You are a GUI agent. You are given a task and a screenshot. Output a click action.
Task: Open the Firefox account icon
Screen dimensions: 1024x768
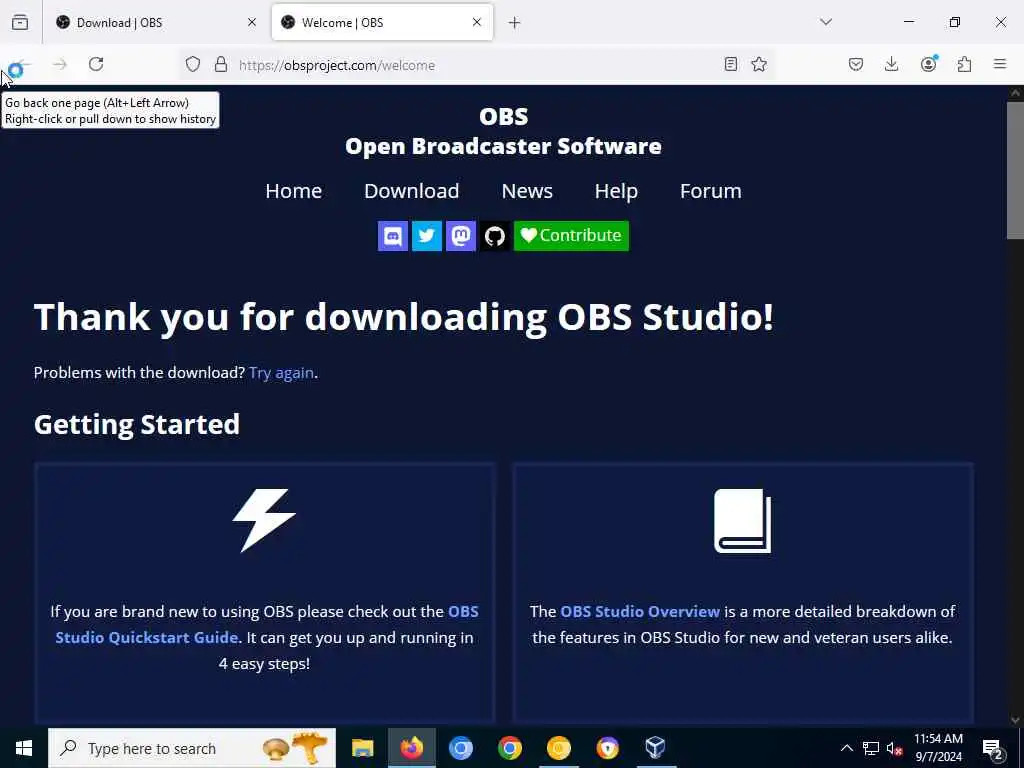pyautogui.click(x=929, y=63)
